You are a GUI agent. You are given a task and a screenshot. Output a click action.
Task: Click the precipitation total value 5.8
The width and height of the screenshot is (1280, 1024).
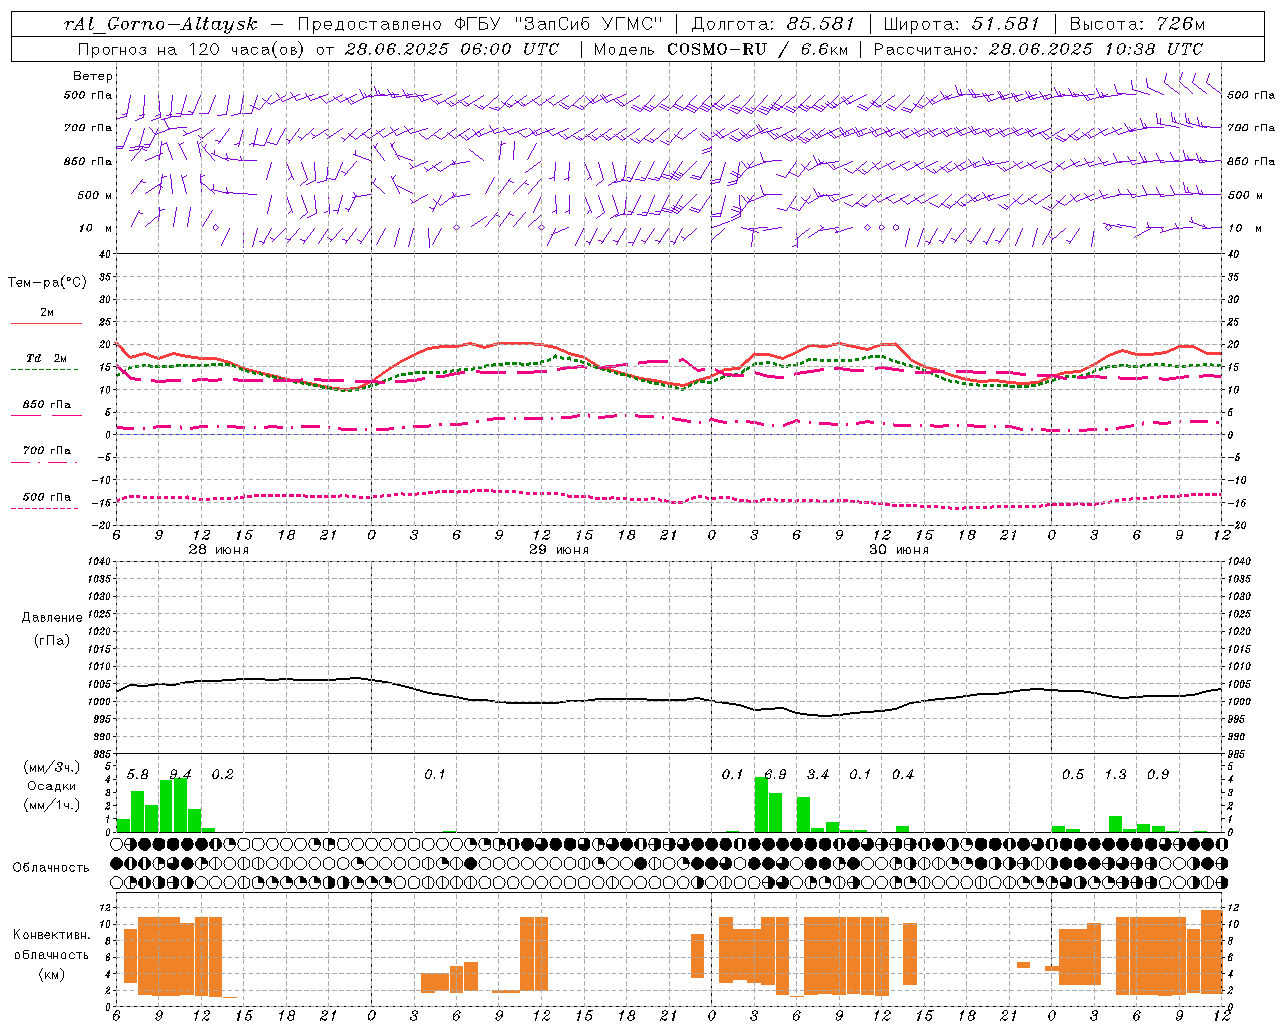138,775
